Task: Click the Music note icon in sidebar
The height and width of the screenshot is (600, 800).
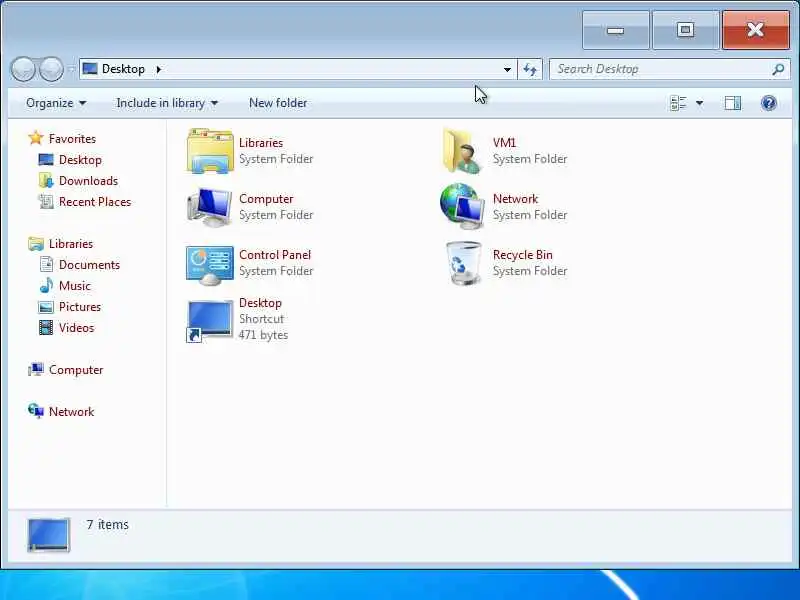Action: 46,285
